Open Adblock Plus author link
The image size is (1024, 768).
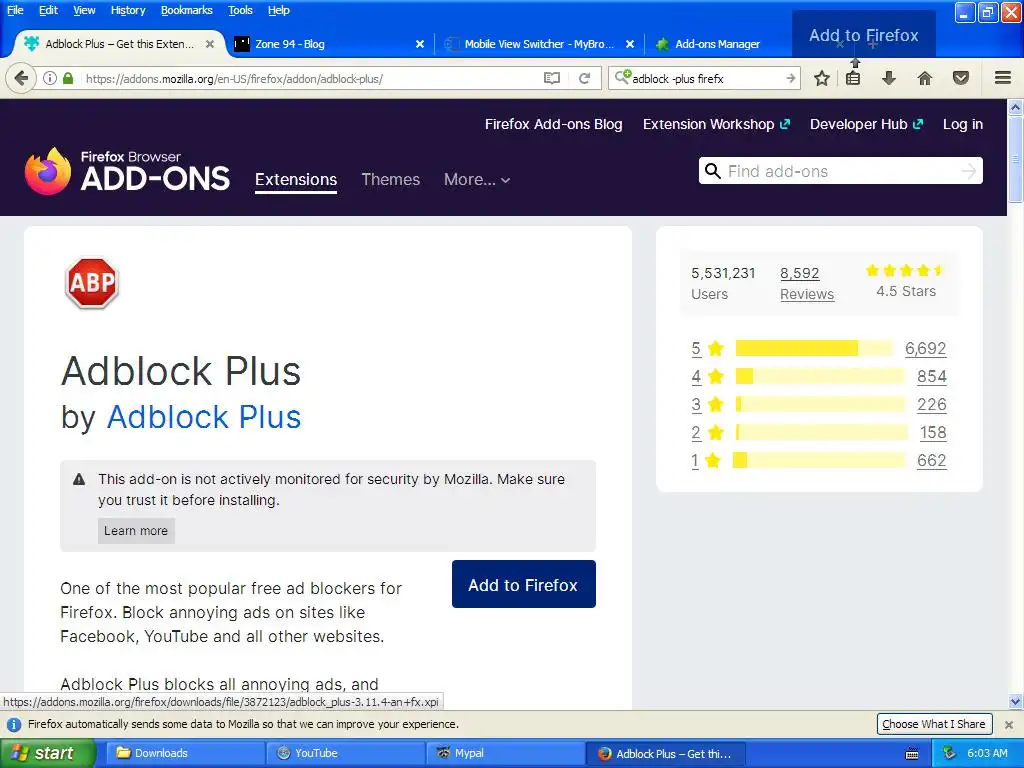(204, 417)
